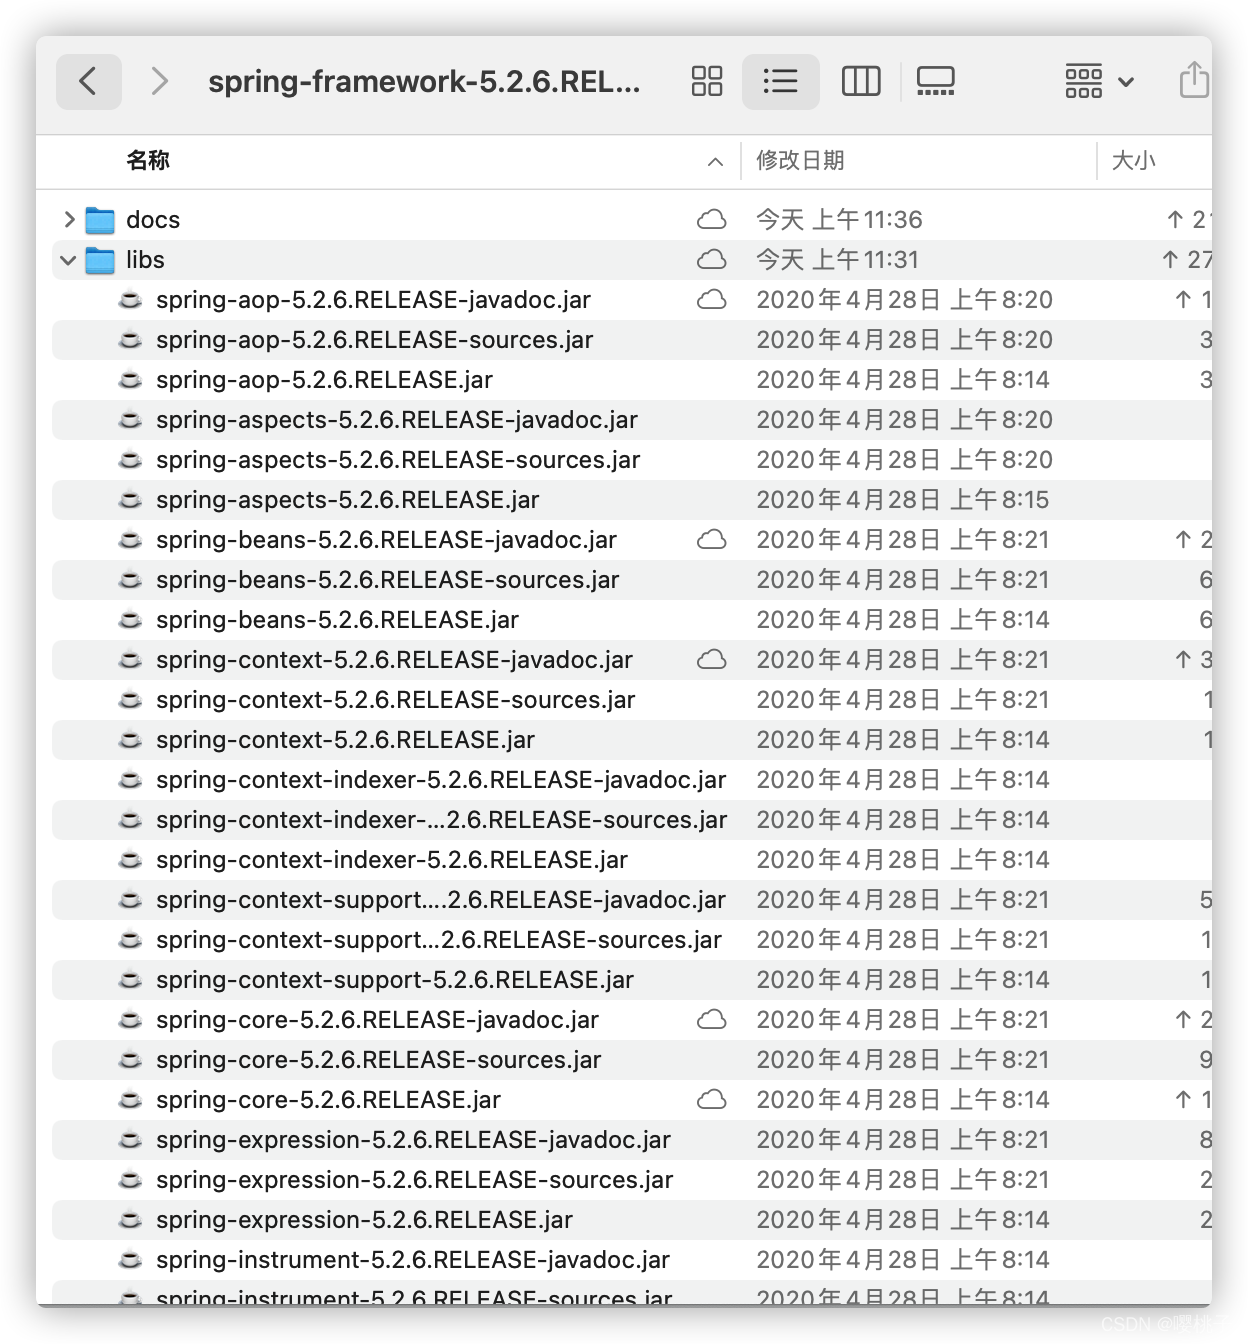1248x1344 pixels.
Task: Click cloud icon beside spring-core javadoc jar
Action: 711,1019
